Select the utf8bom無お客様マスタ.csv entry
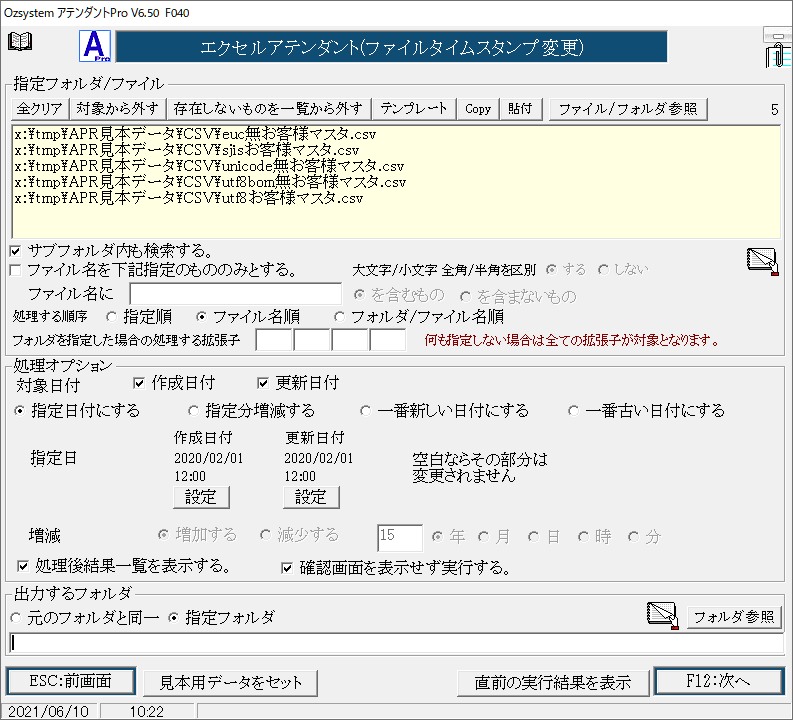793x720 pixels. click(210, 182)
